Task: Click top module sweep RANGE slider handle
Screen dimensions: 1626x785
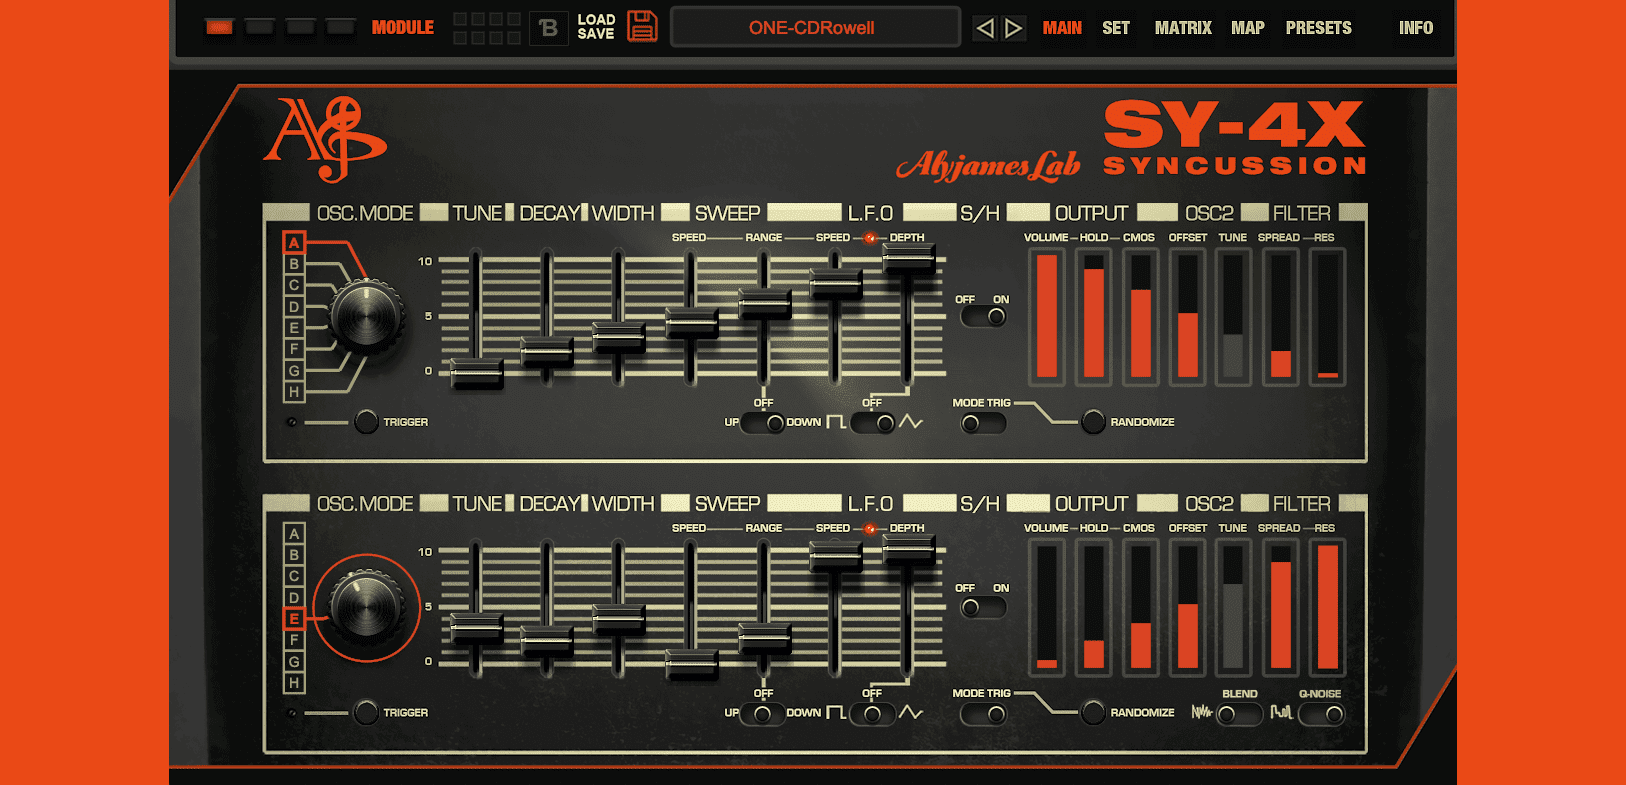Action: pos(764,302)
